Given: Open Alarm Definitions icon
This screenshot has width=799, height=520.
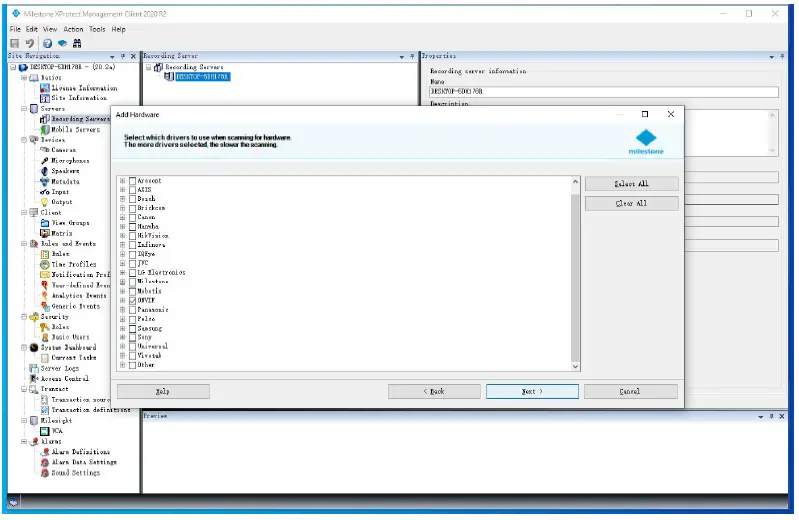Looking at the screenshot, I should pos(45,452).
